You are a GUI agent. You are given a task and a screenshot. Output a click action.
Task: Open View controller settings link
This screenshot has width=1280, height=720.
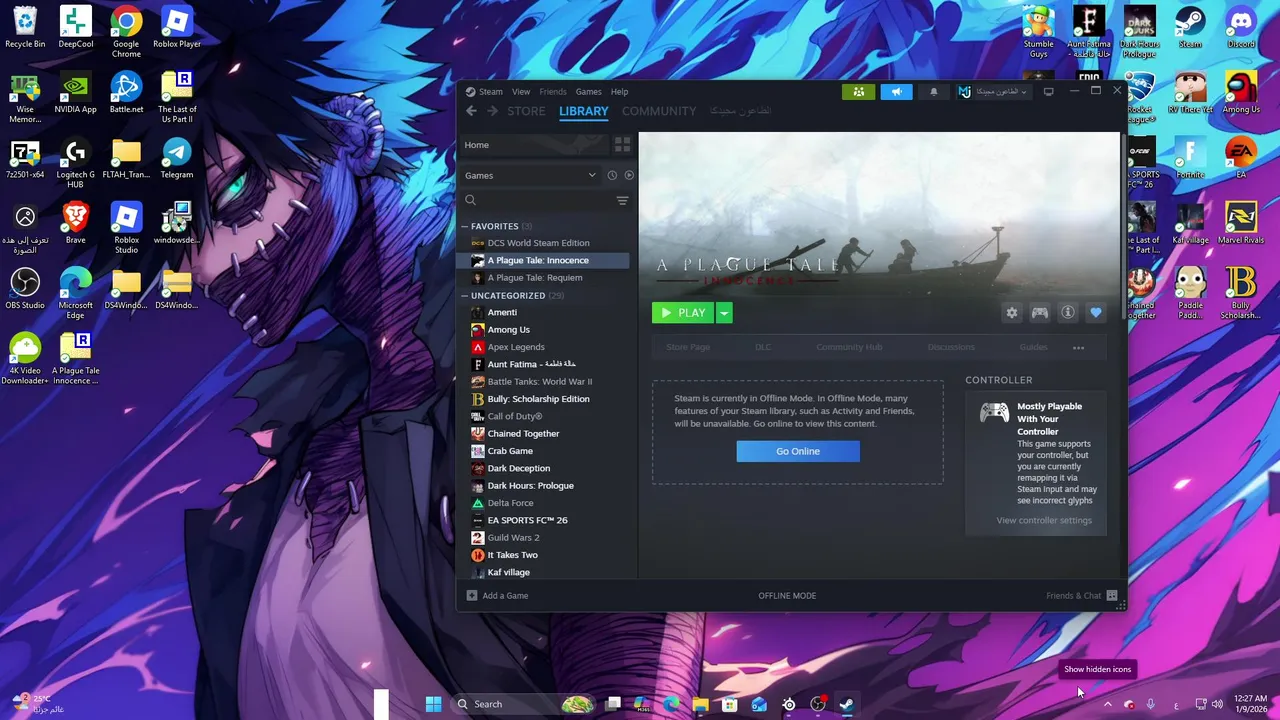pos(1044,520)
